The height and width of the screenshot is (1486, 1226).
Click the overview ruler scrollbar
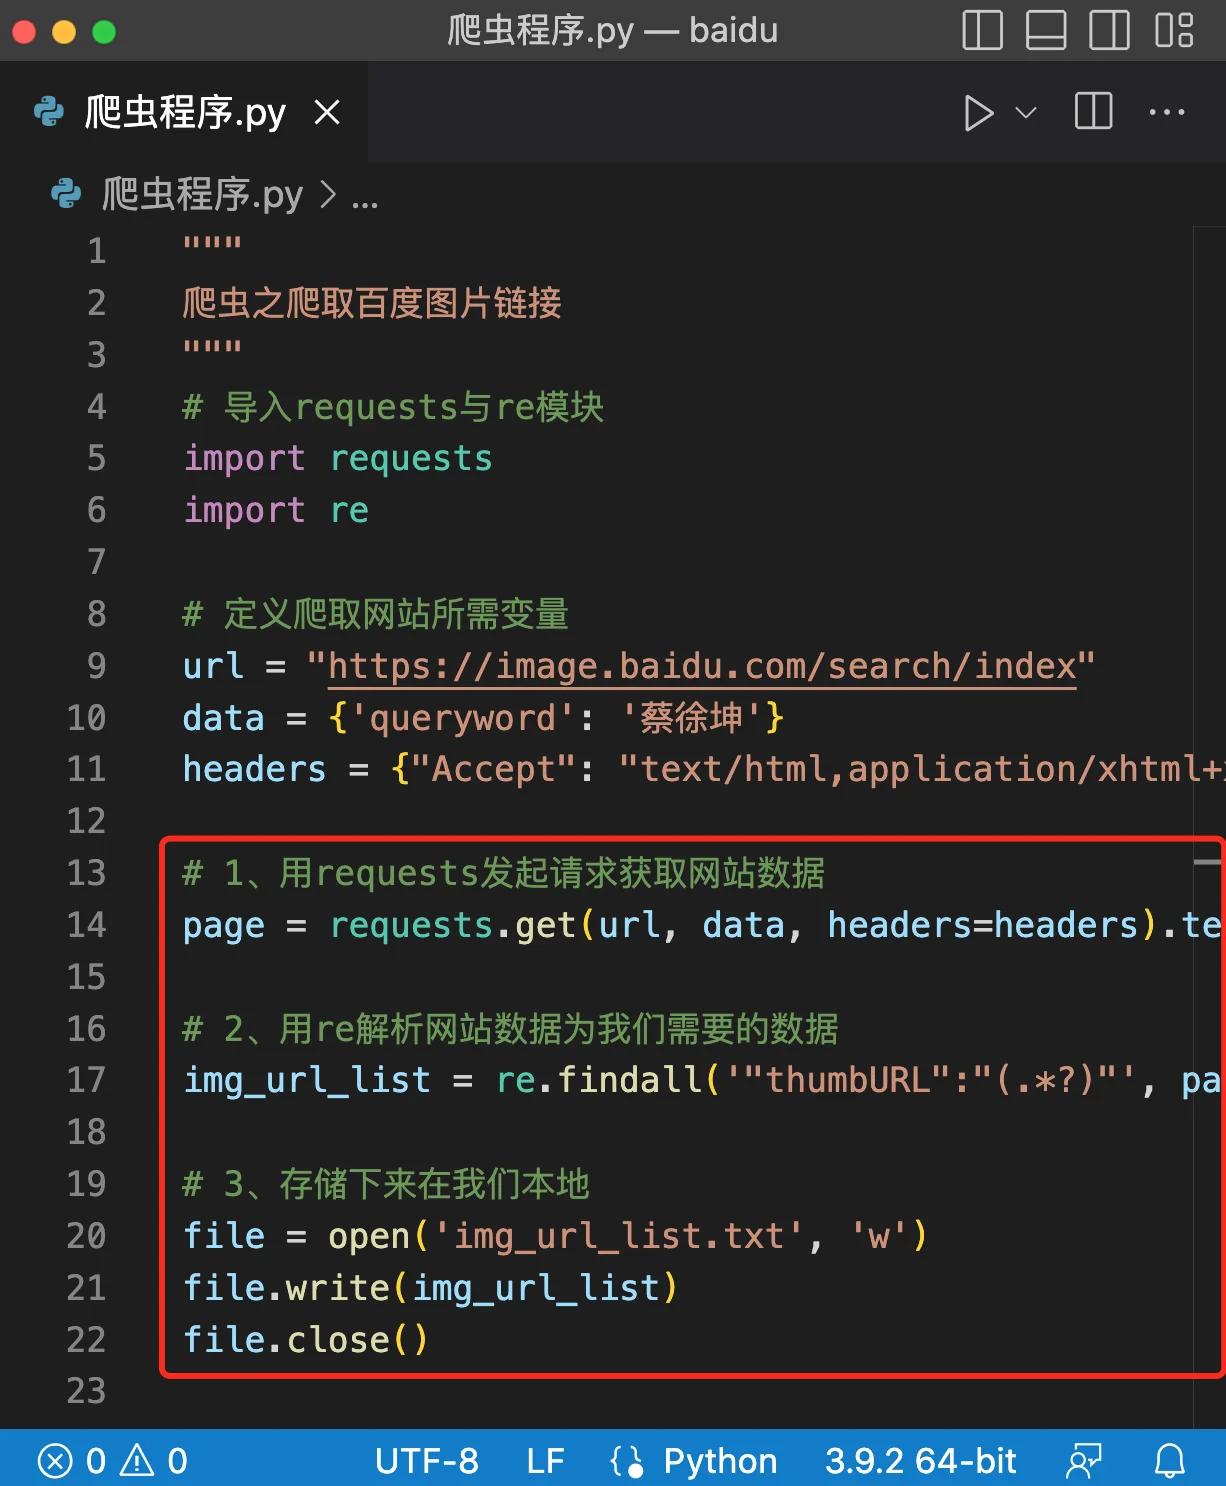click(1209, 826)
